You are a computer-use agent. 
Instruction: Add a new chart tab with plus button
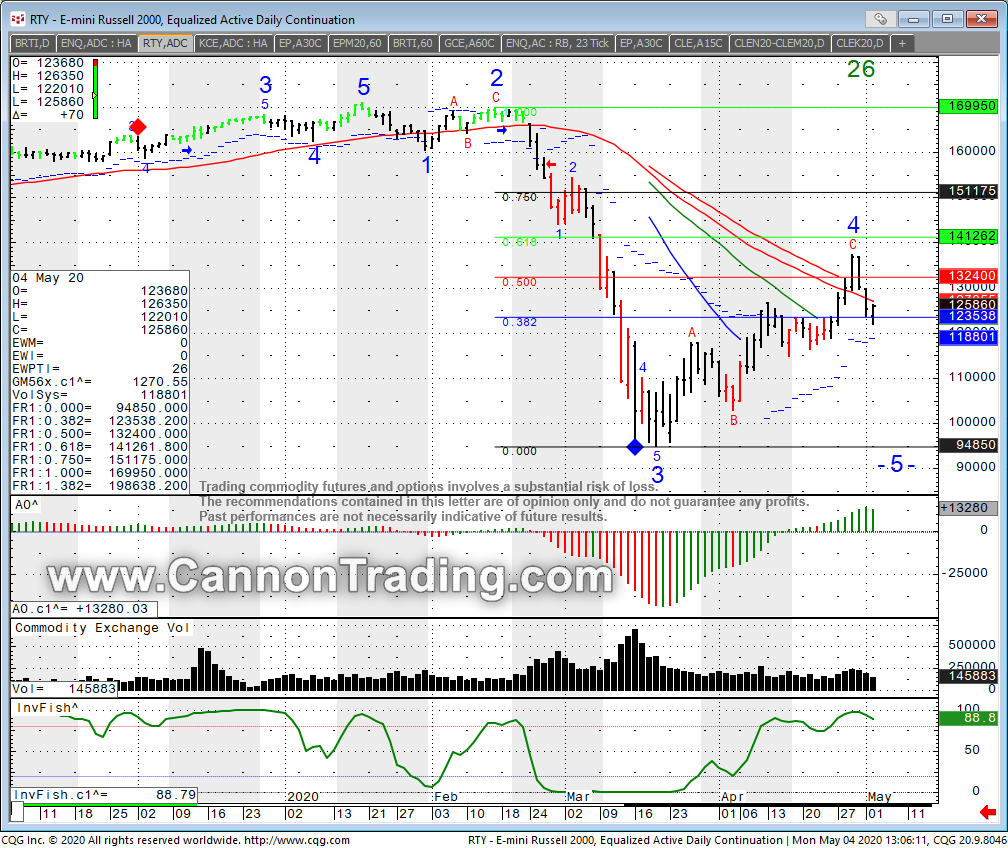(902, 43)
